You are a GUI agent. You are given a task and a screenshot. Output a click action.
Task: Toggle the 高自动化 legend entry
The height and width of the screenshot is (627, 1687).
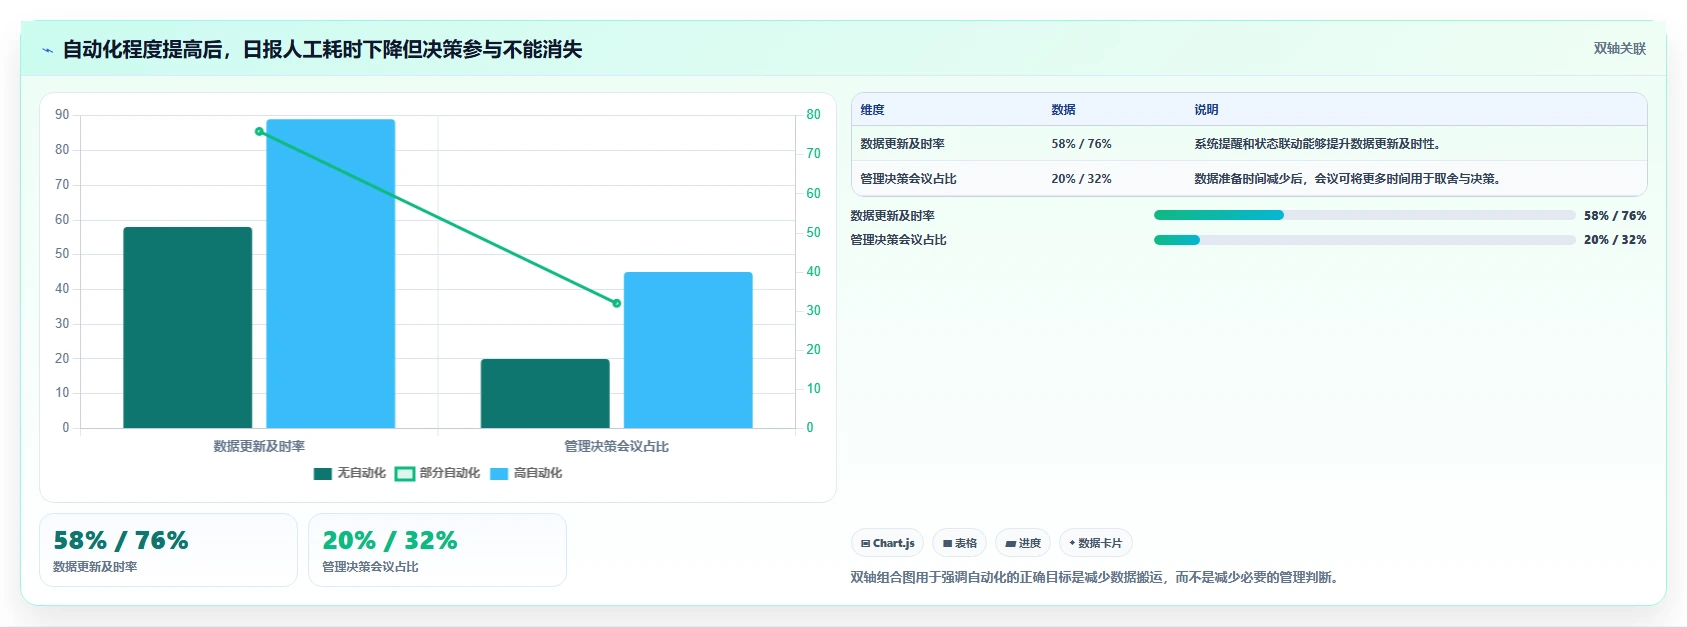(x=526, y=473)
